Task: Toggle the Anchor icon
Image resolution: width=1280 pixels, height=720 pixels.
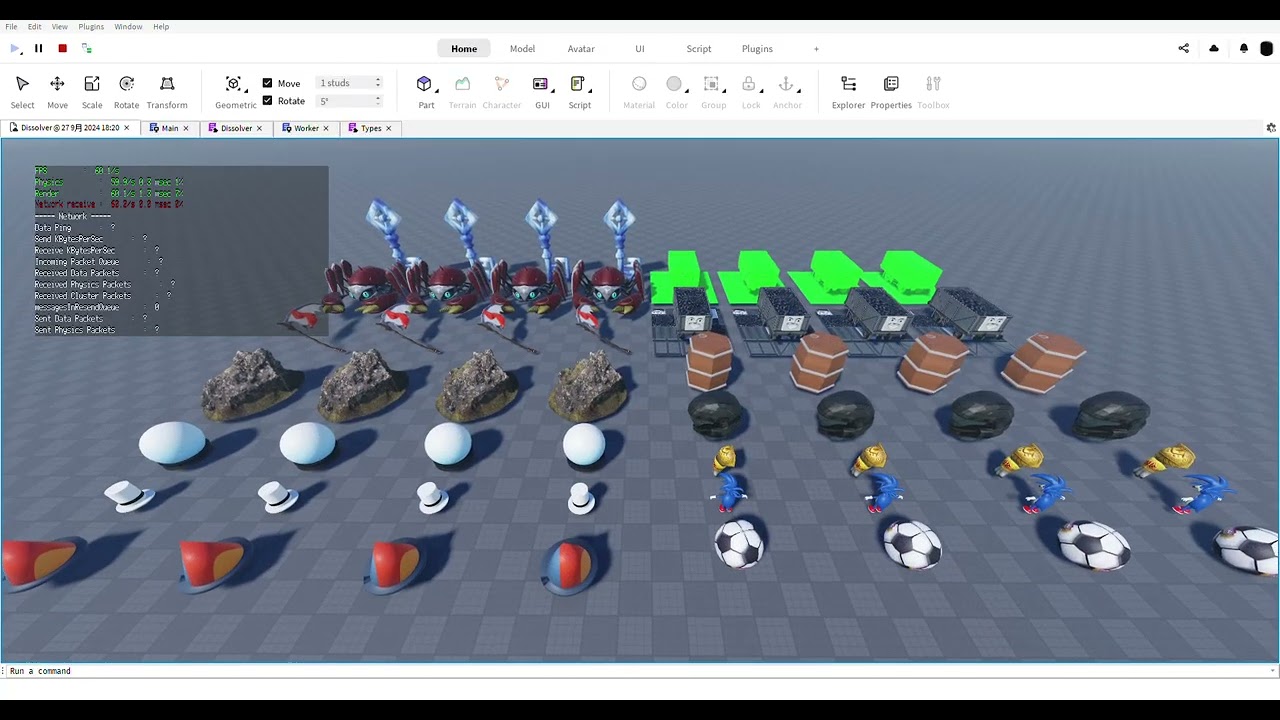Action: click(x=786, y=84)
